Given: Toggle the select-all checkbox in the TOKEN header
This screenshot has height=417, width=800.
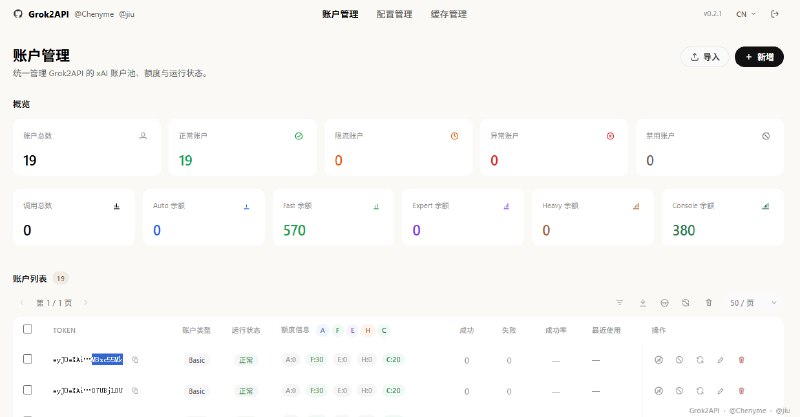Looking at the screenshot, I should tap(28, 329).
